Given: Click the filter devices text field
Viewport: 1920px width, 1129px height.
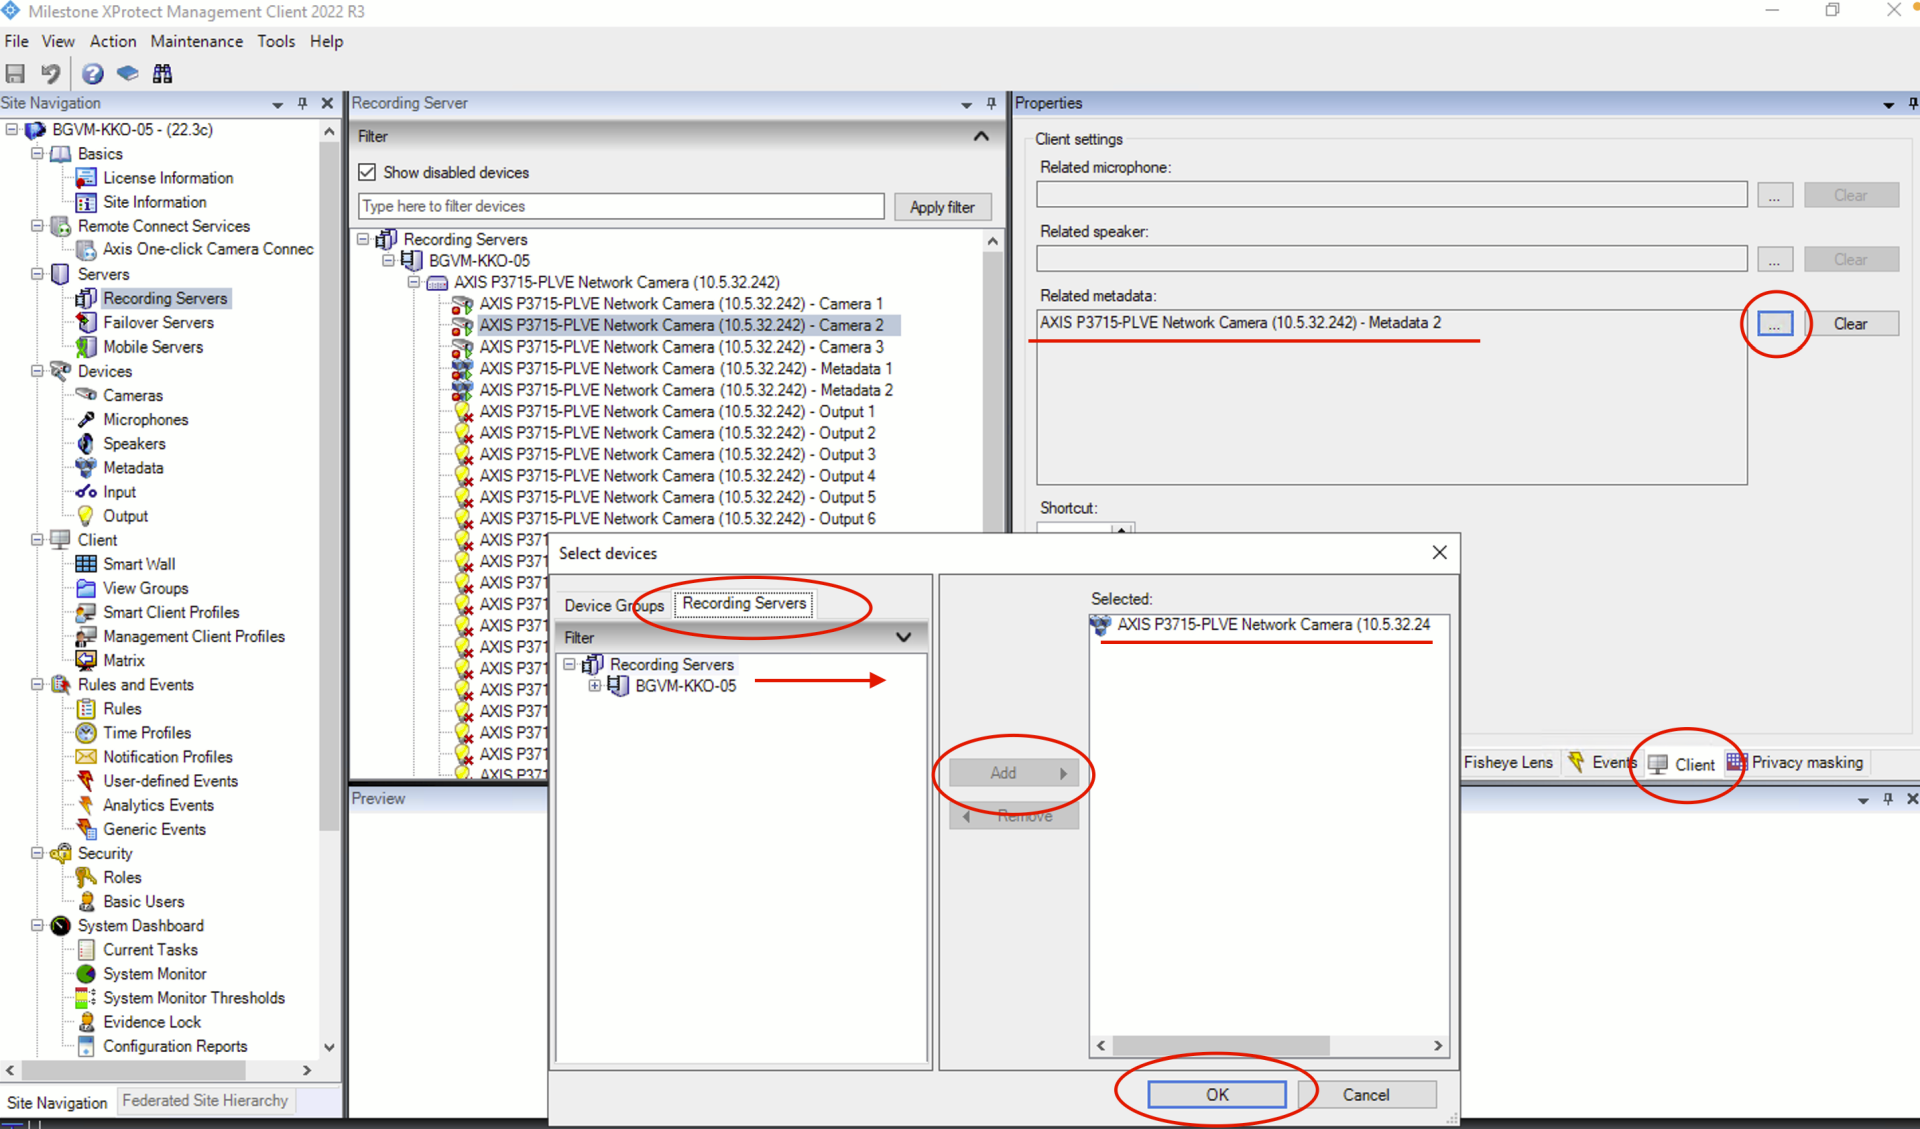Looking at the screenshot, I should 620,206.
